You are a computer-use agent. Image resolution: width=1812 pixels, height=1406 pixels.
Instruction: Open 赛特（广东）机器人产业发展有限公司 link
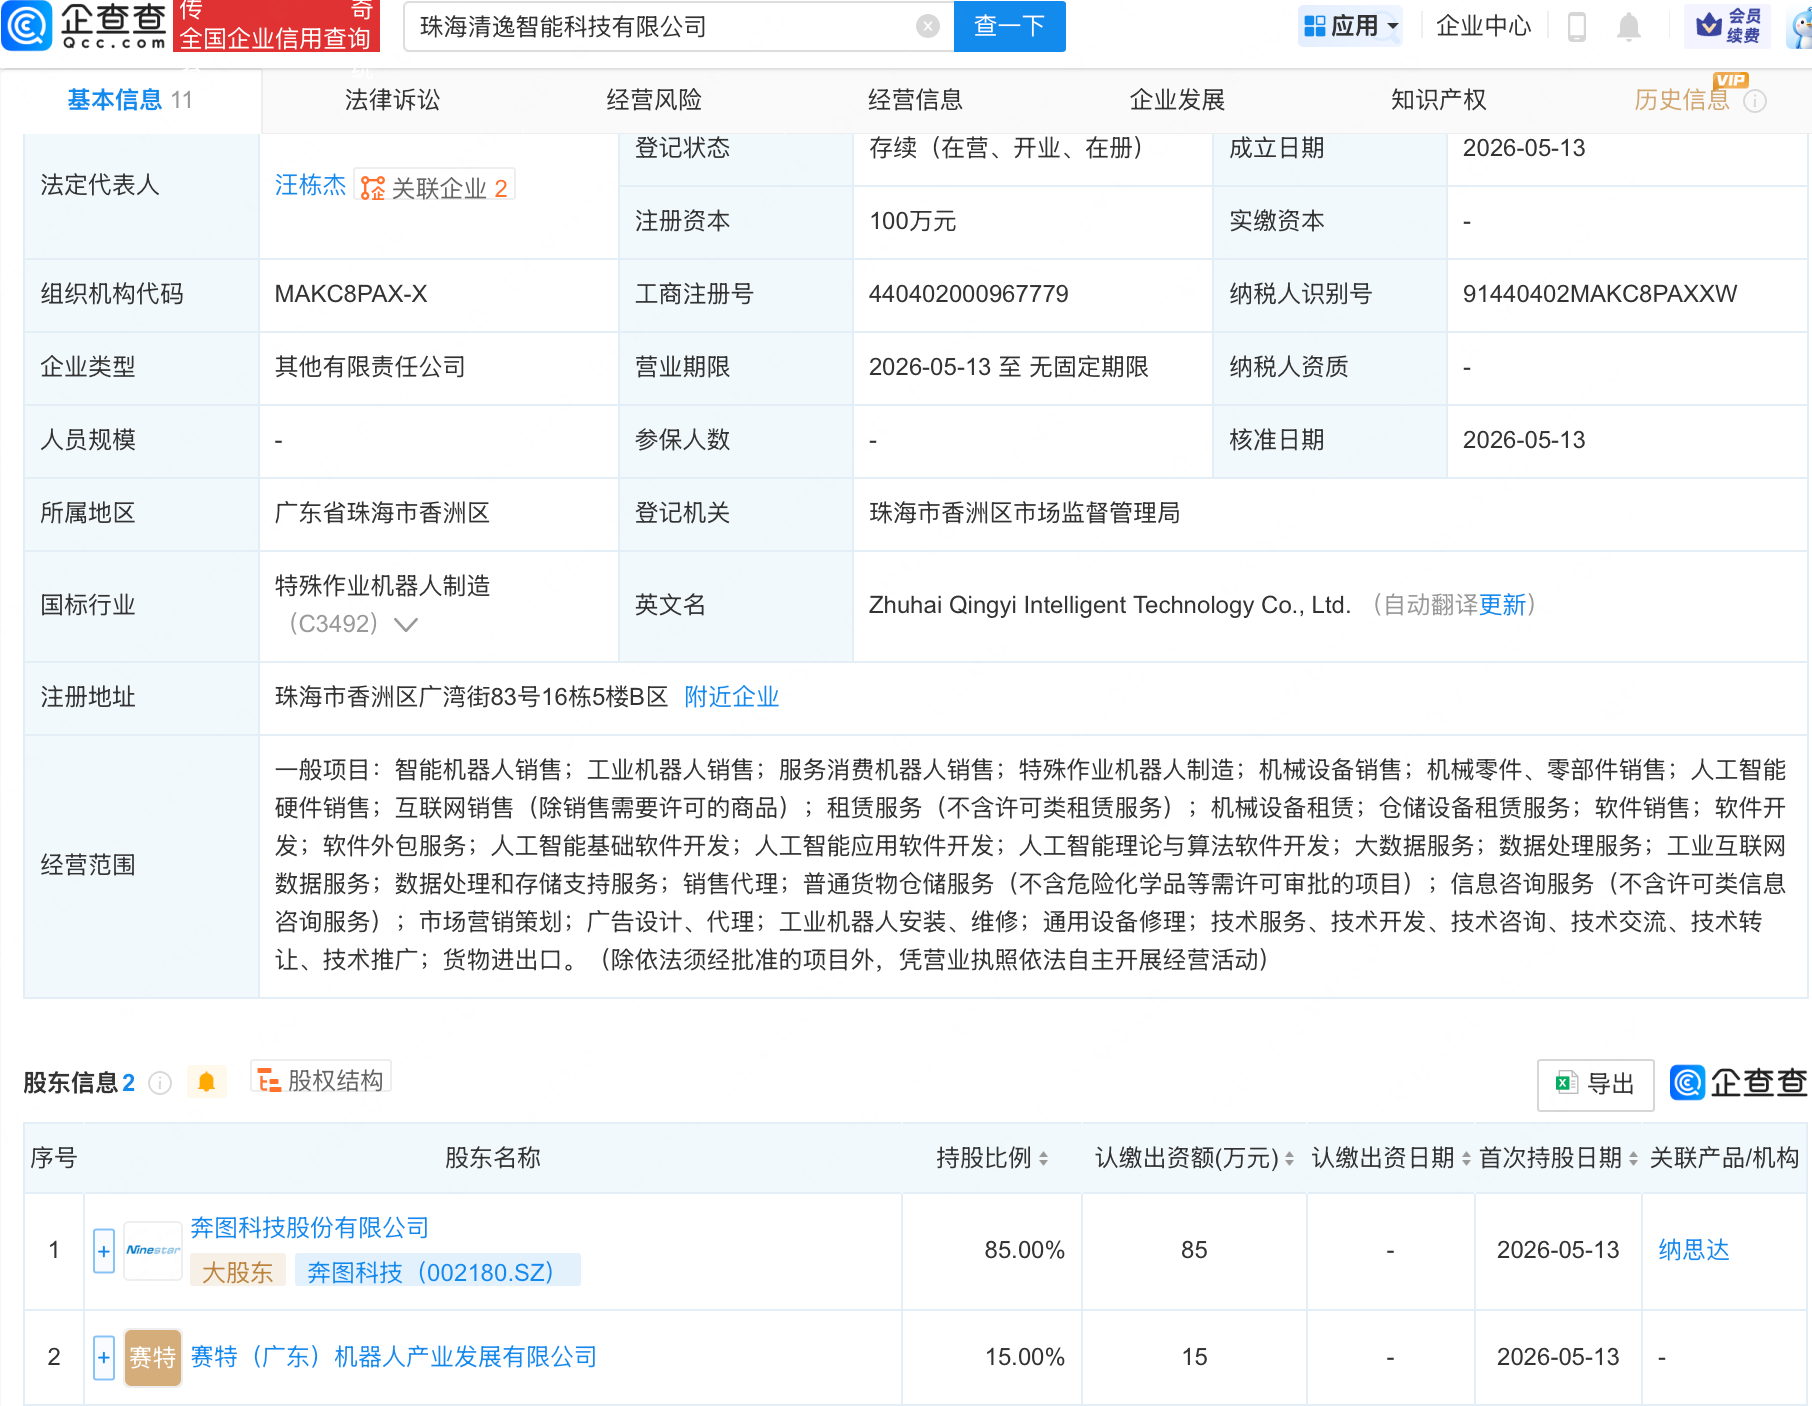pyautogui.click(x=394, y=1357)
